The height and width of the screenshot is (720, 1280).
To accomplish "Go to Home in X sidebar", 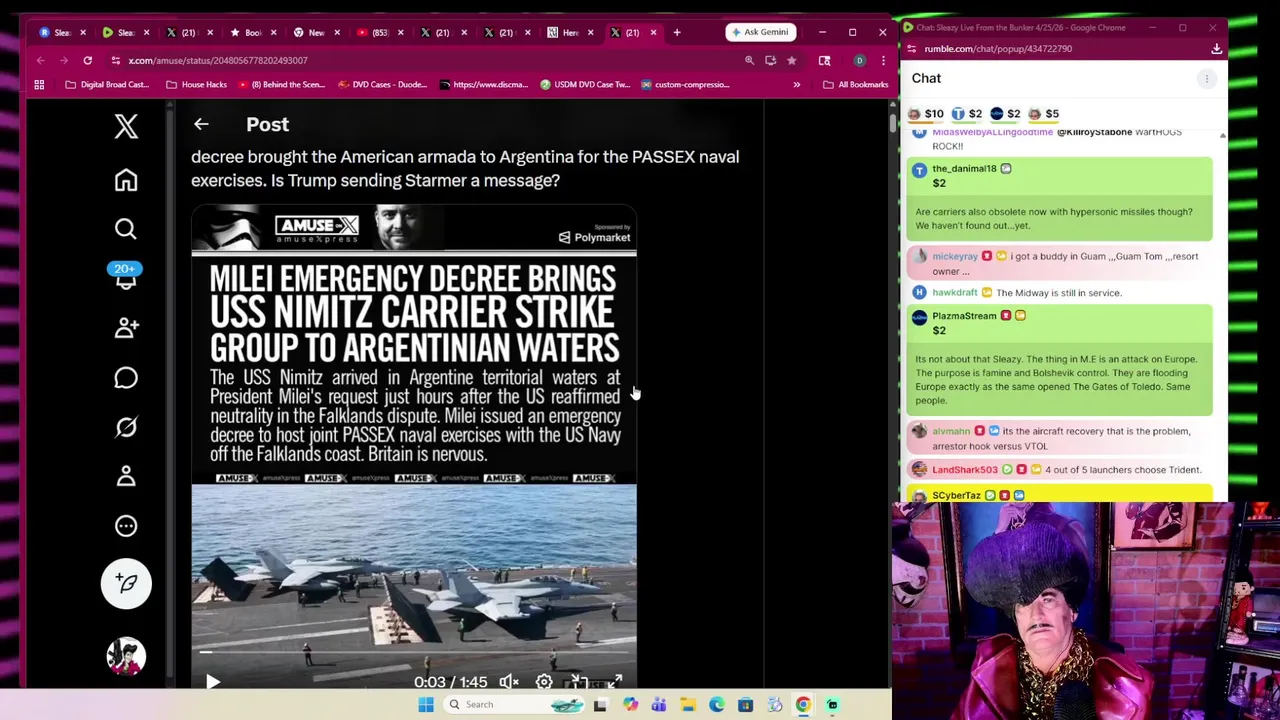I will (x=126, y=180).
